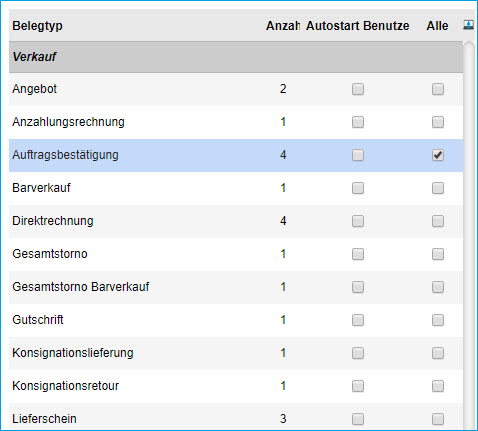The width and height of the screenshot is (478, 431).
Task: Select the Konsignationslieferung row
Action: pyautogui.click(x=236, y=353)
